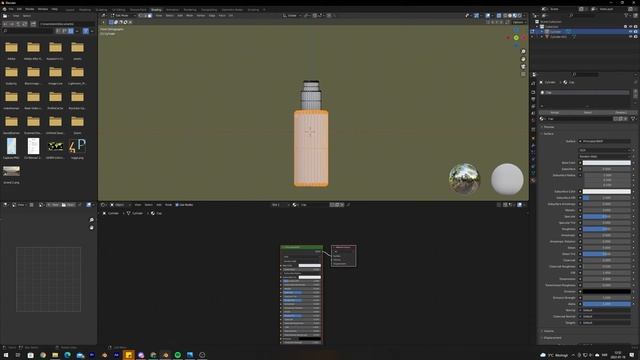
Task: Disable Cylinder.001 in renders camera icon
Action: 636,36
